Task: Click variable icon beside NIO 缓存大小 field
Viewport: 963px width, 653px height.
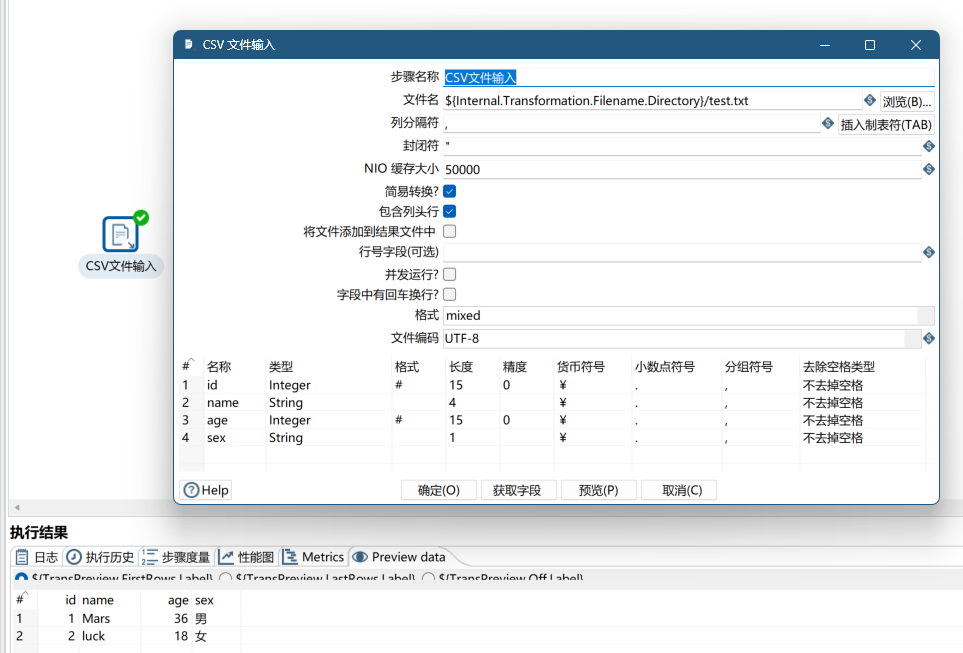Action: [x=928, y=169]
